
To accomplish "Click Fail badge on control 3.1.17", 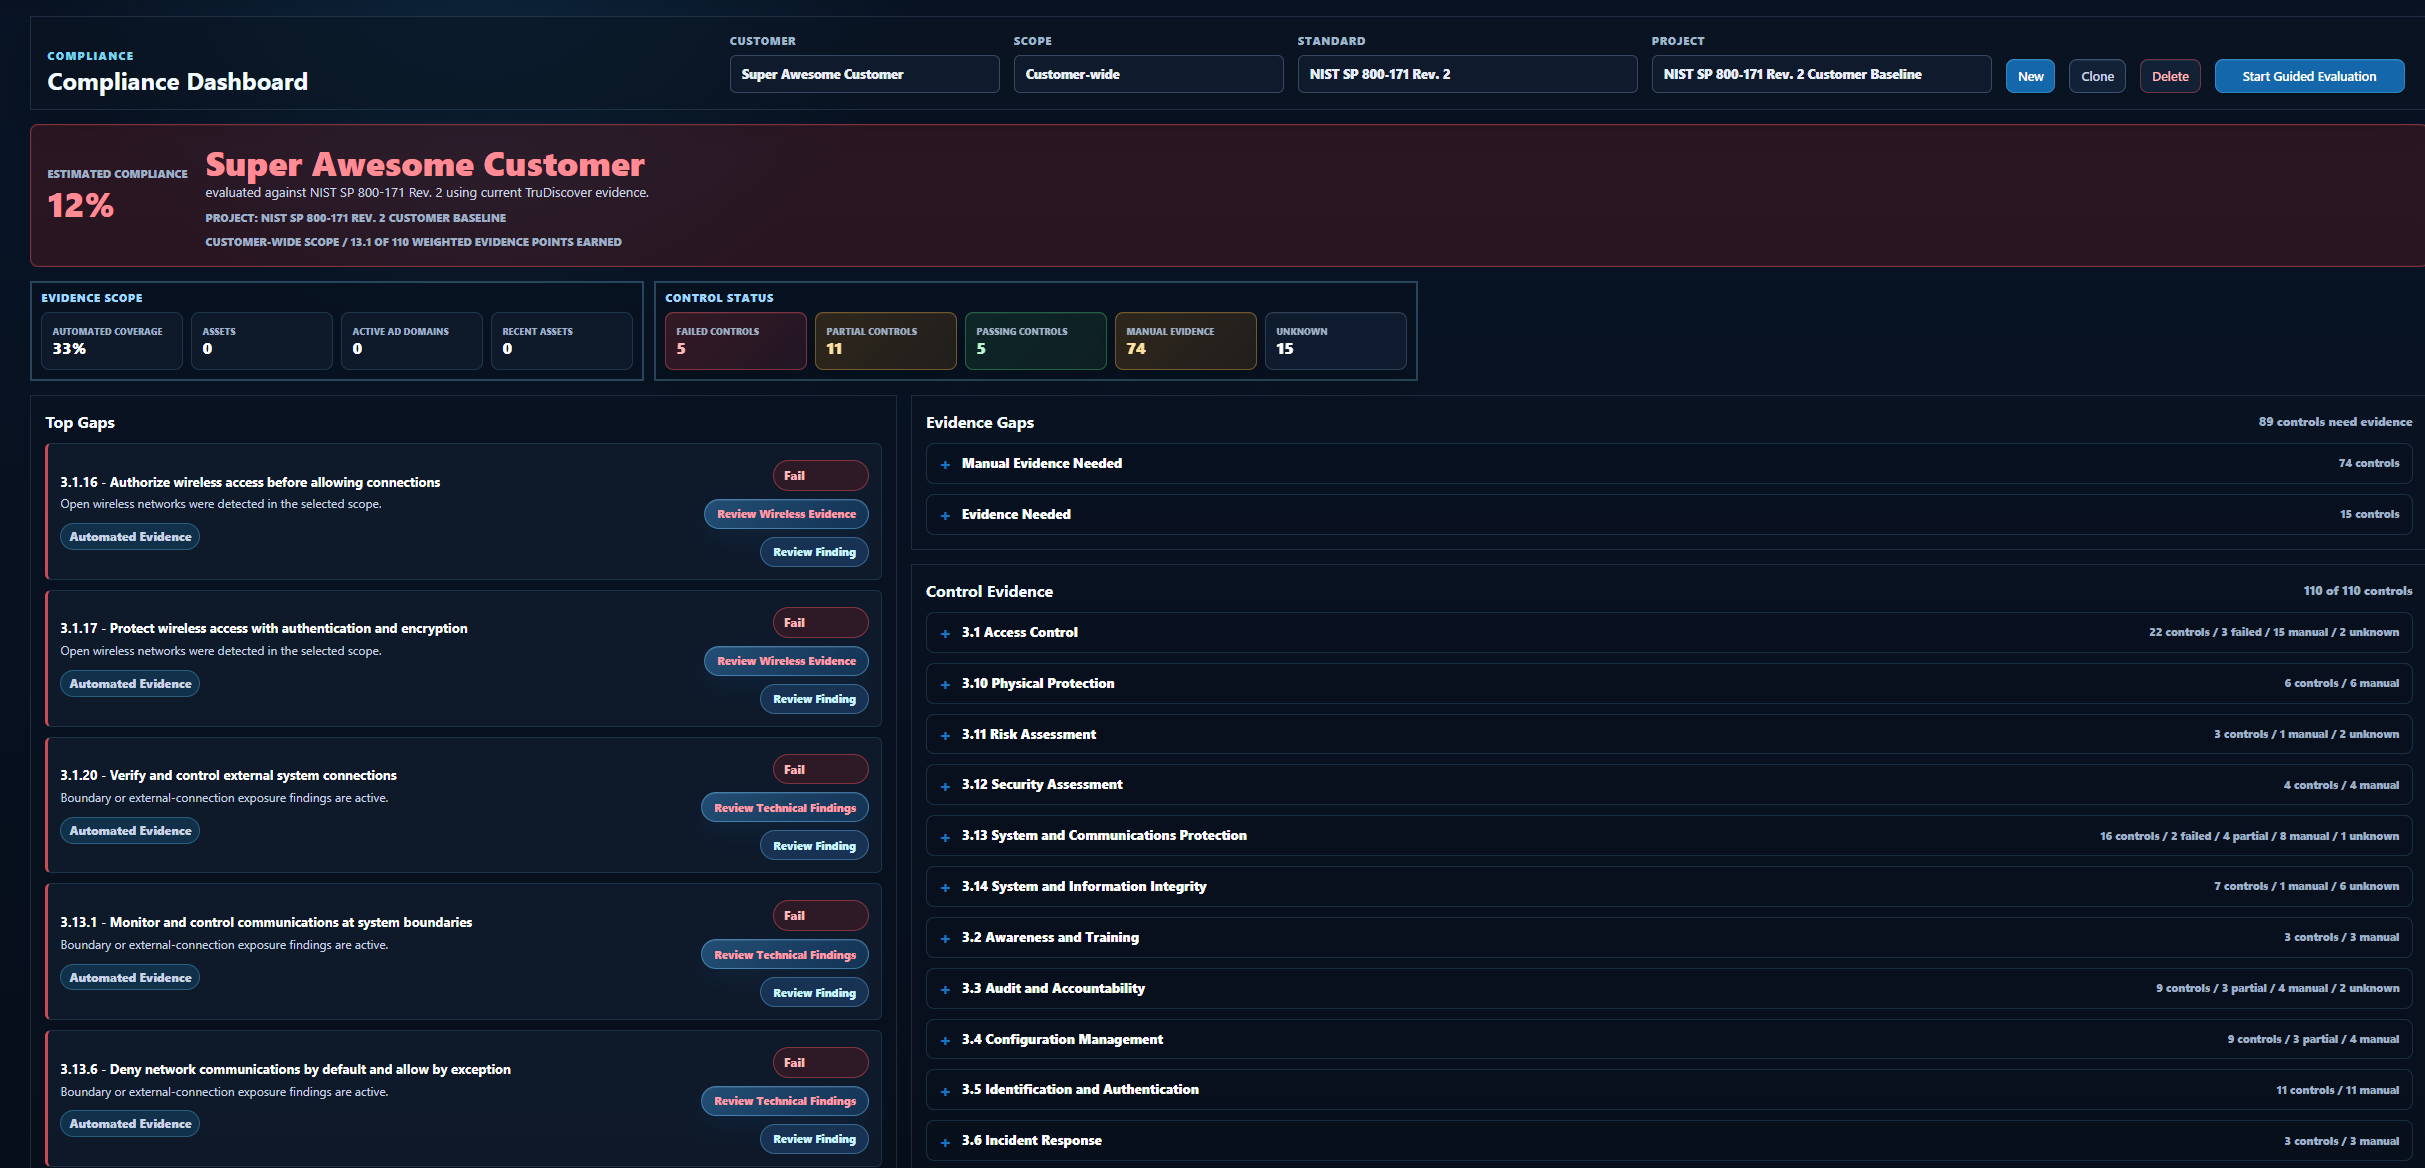I will 821,623.
